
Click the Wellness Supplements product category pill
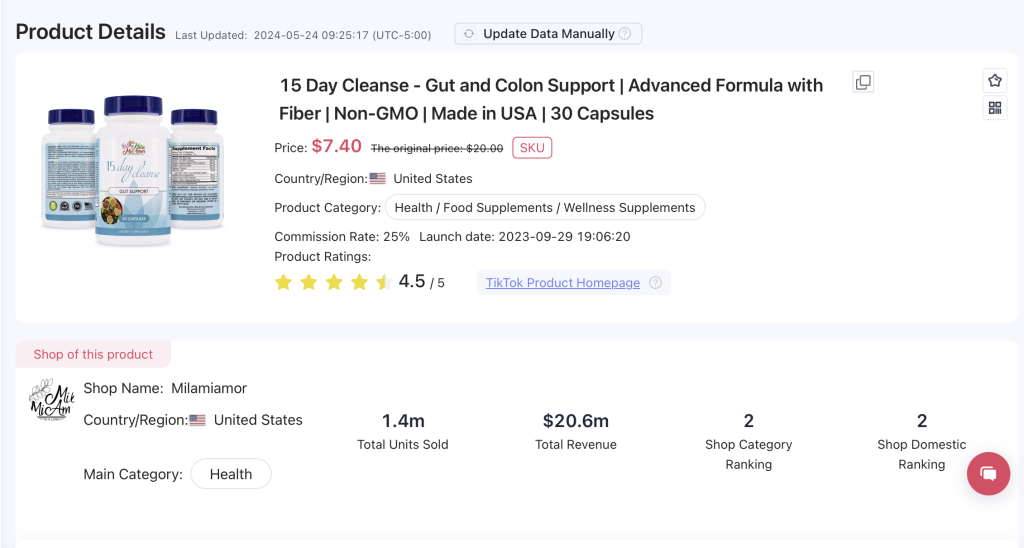pos(545,208)
